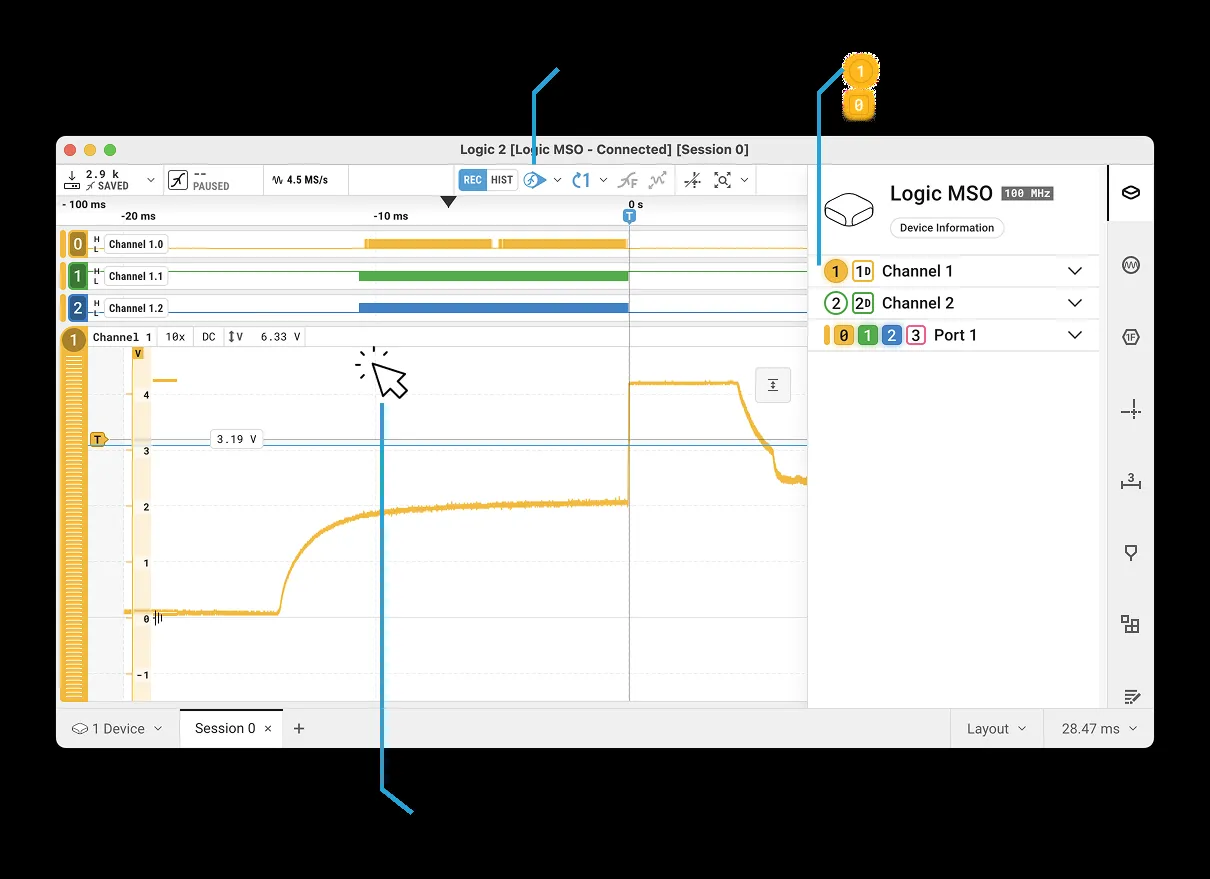
Task: Toggle analog channel 2 green circle
Action: point(835,303)
